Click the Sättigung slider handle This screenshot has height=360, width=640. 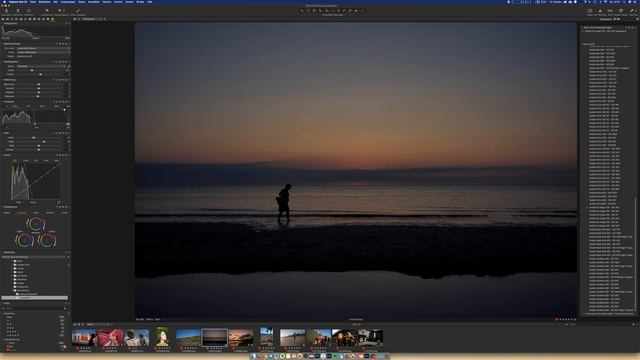pos(38,96)
